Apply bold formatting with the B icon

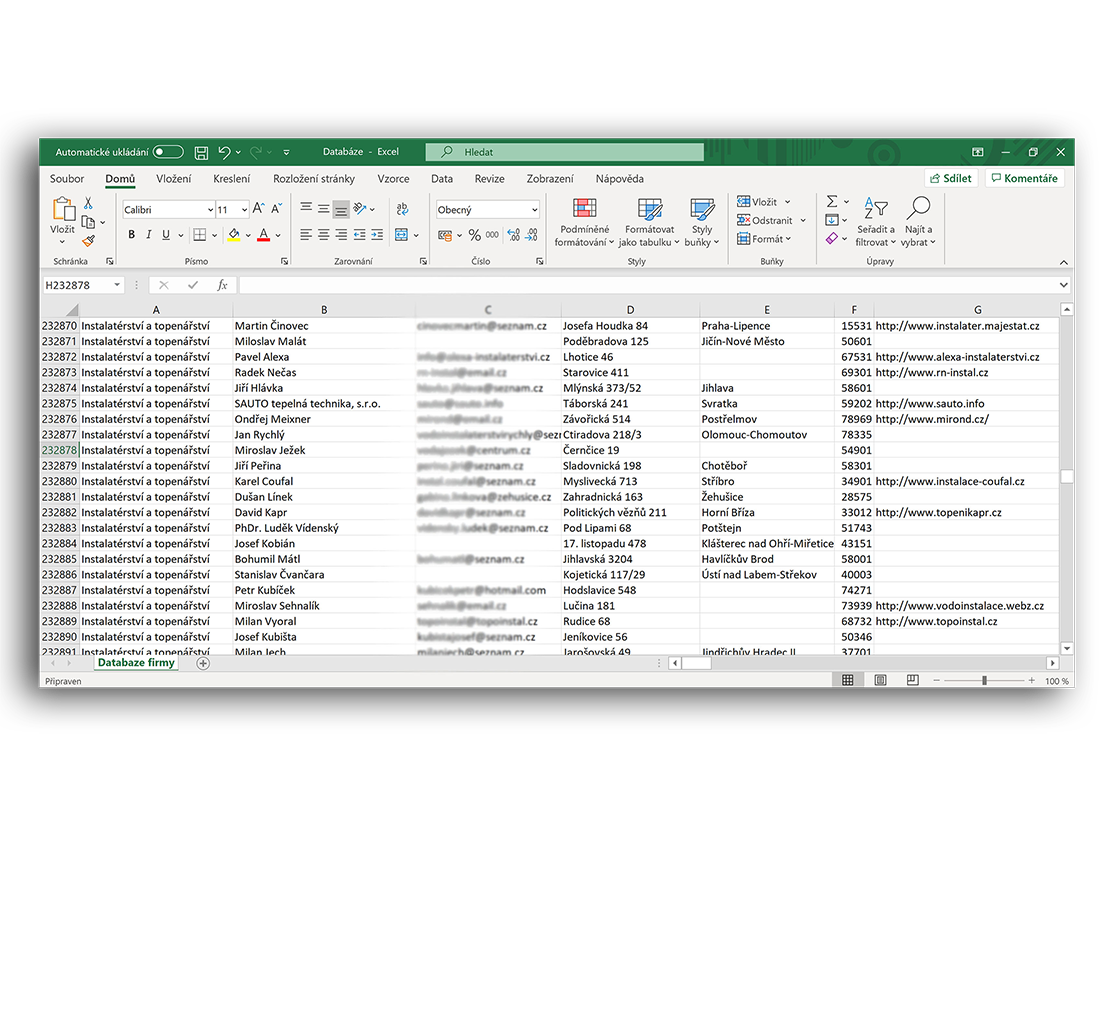click(131, 235)
